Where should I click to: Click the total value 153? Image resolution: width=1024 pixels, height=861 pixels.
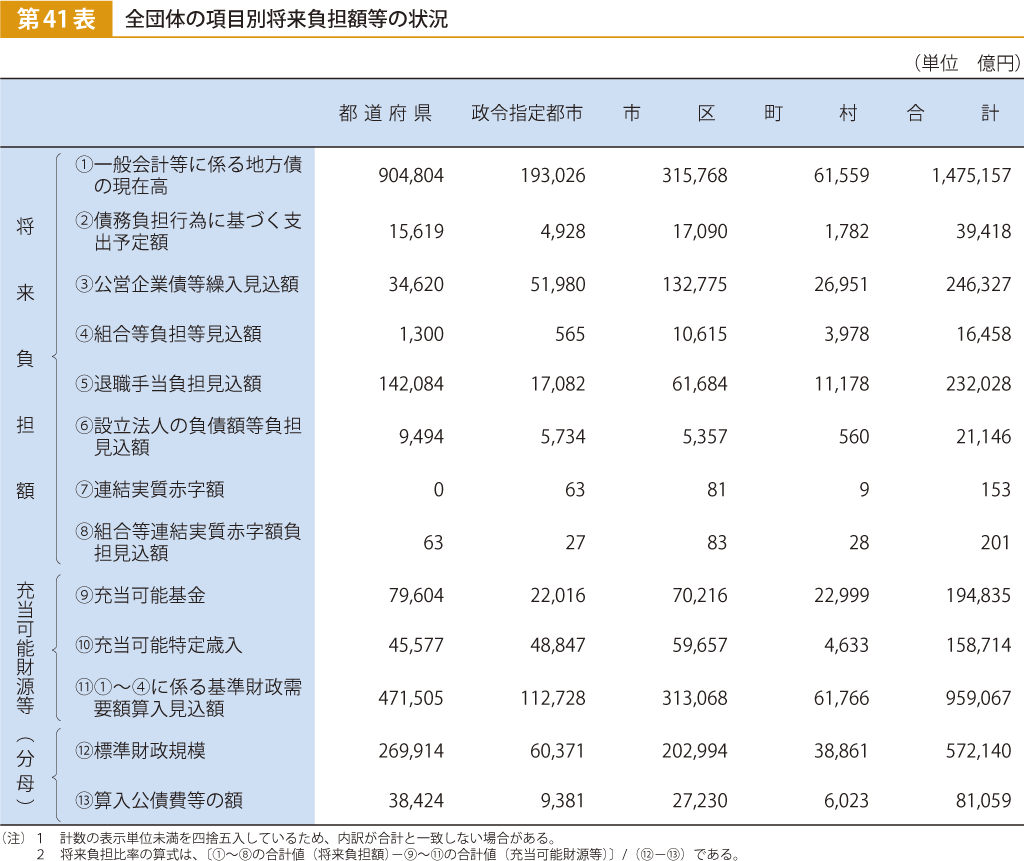[995, 489]
